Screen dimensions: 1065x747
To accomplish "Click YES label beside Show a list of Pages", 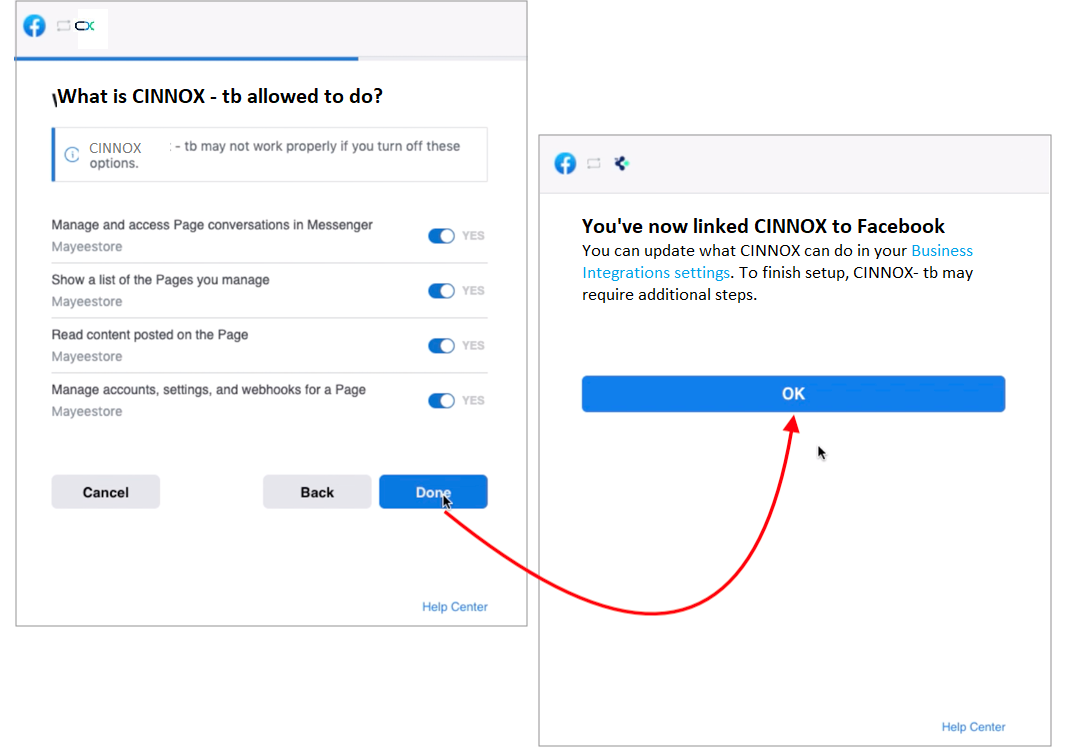I will click(473, 291).
